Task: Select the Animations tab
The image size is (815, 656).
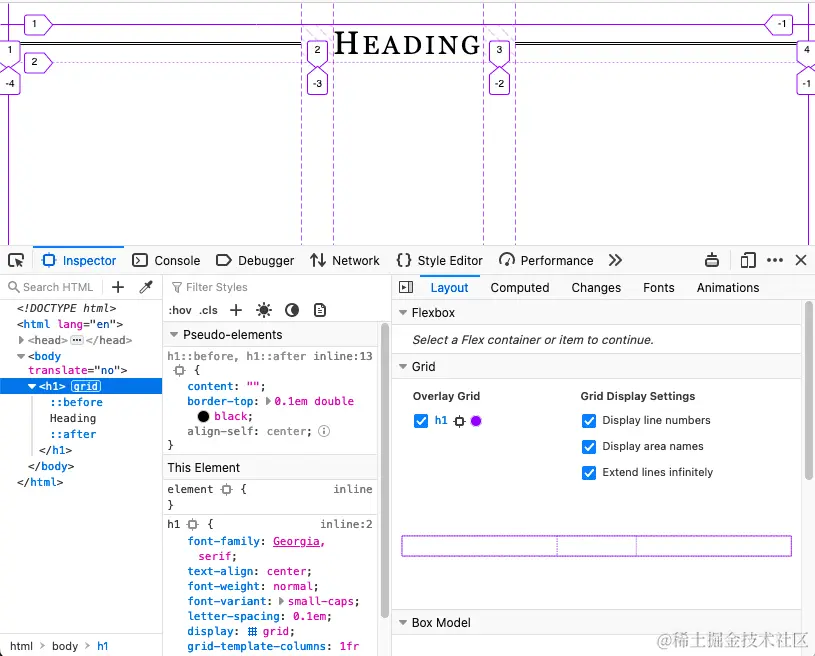Action: (728, 287)
